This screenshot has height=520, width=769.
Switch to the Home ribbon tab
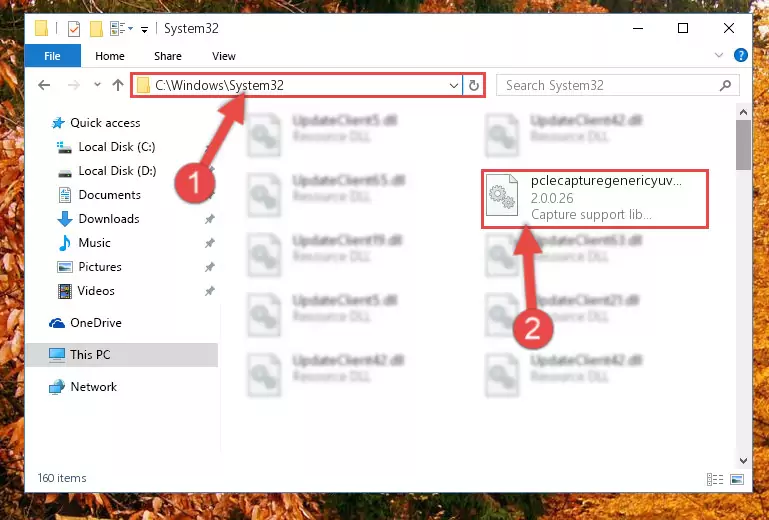click(110, 56)
